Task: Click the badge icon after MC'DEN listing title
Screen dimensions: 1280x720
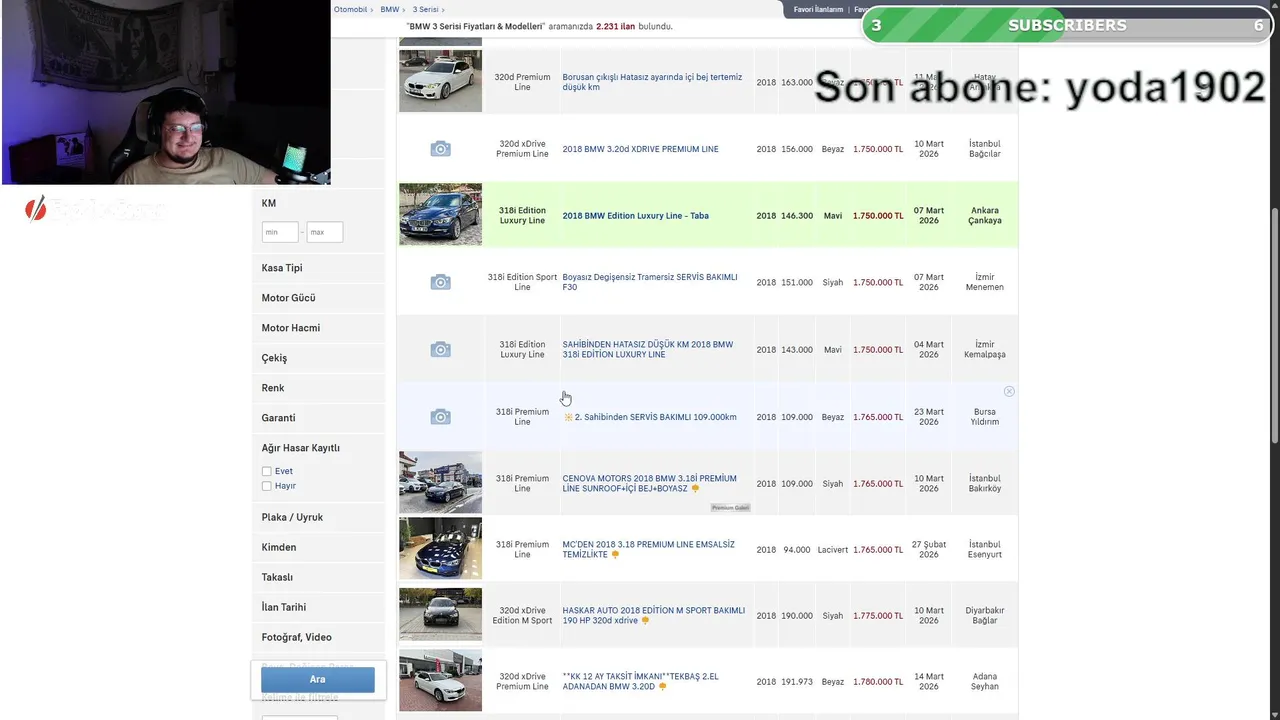Action: tap(615, 555)
